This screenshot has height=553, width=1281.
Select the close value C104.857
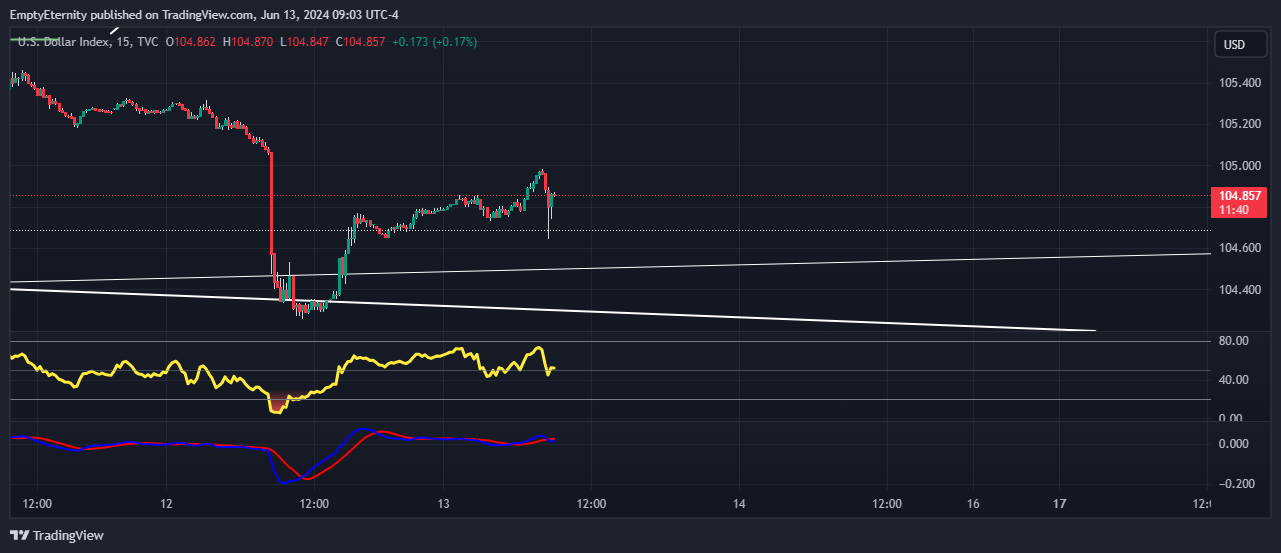pyautogui.click(x=360, y=42)
